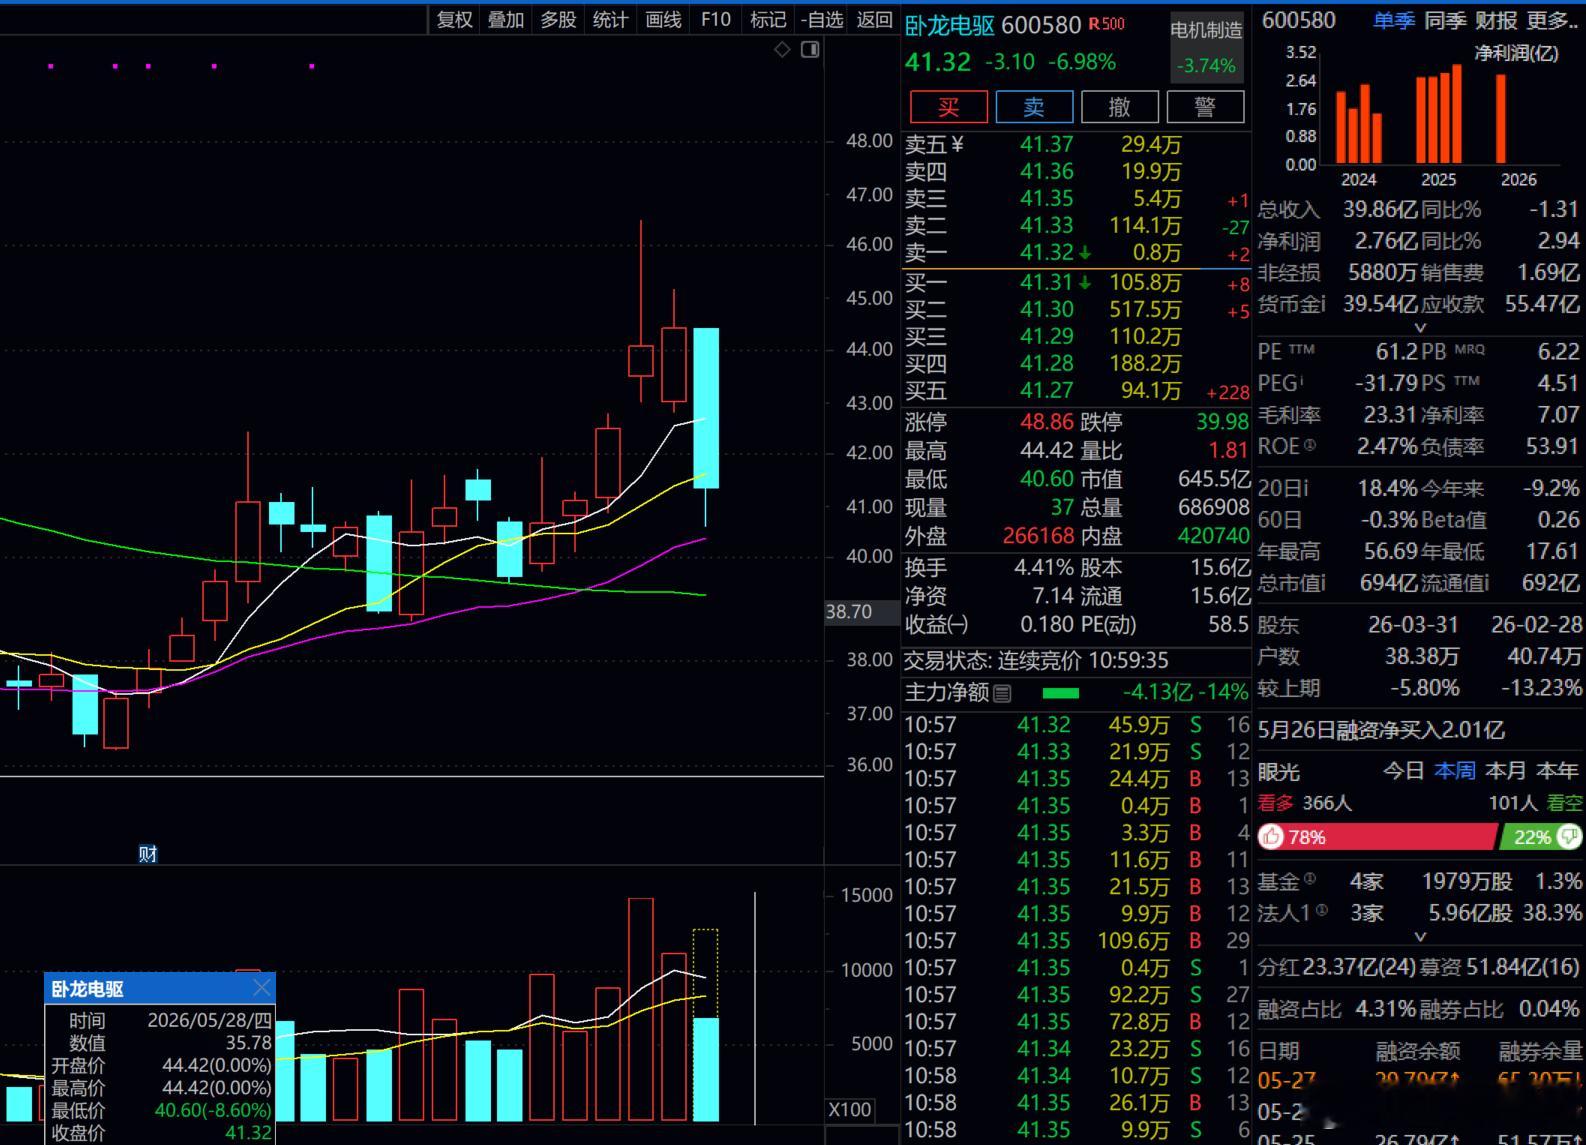Open the 标记 mark menu
This screenshot has width=1586, height=1145.
[x=768, y=19]
